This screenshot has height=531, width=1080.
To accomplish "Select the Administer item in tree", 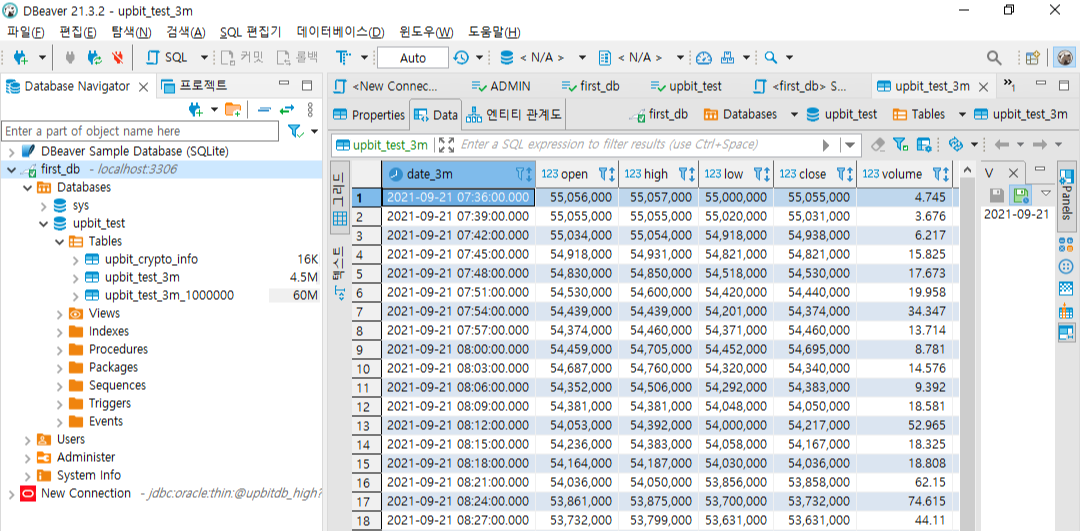I will [x=85, y=457].
